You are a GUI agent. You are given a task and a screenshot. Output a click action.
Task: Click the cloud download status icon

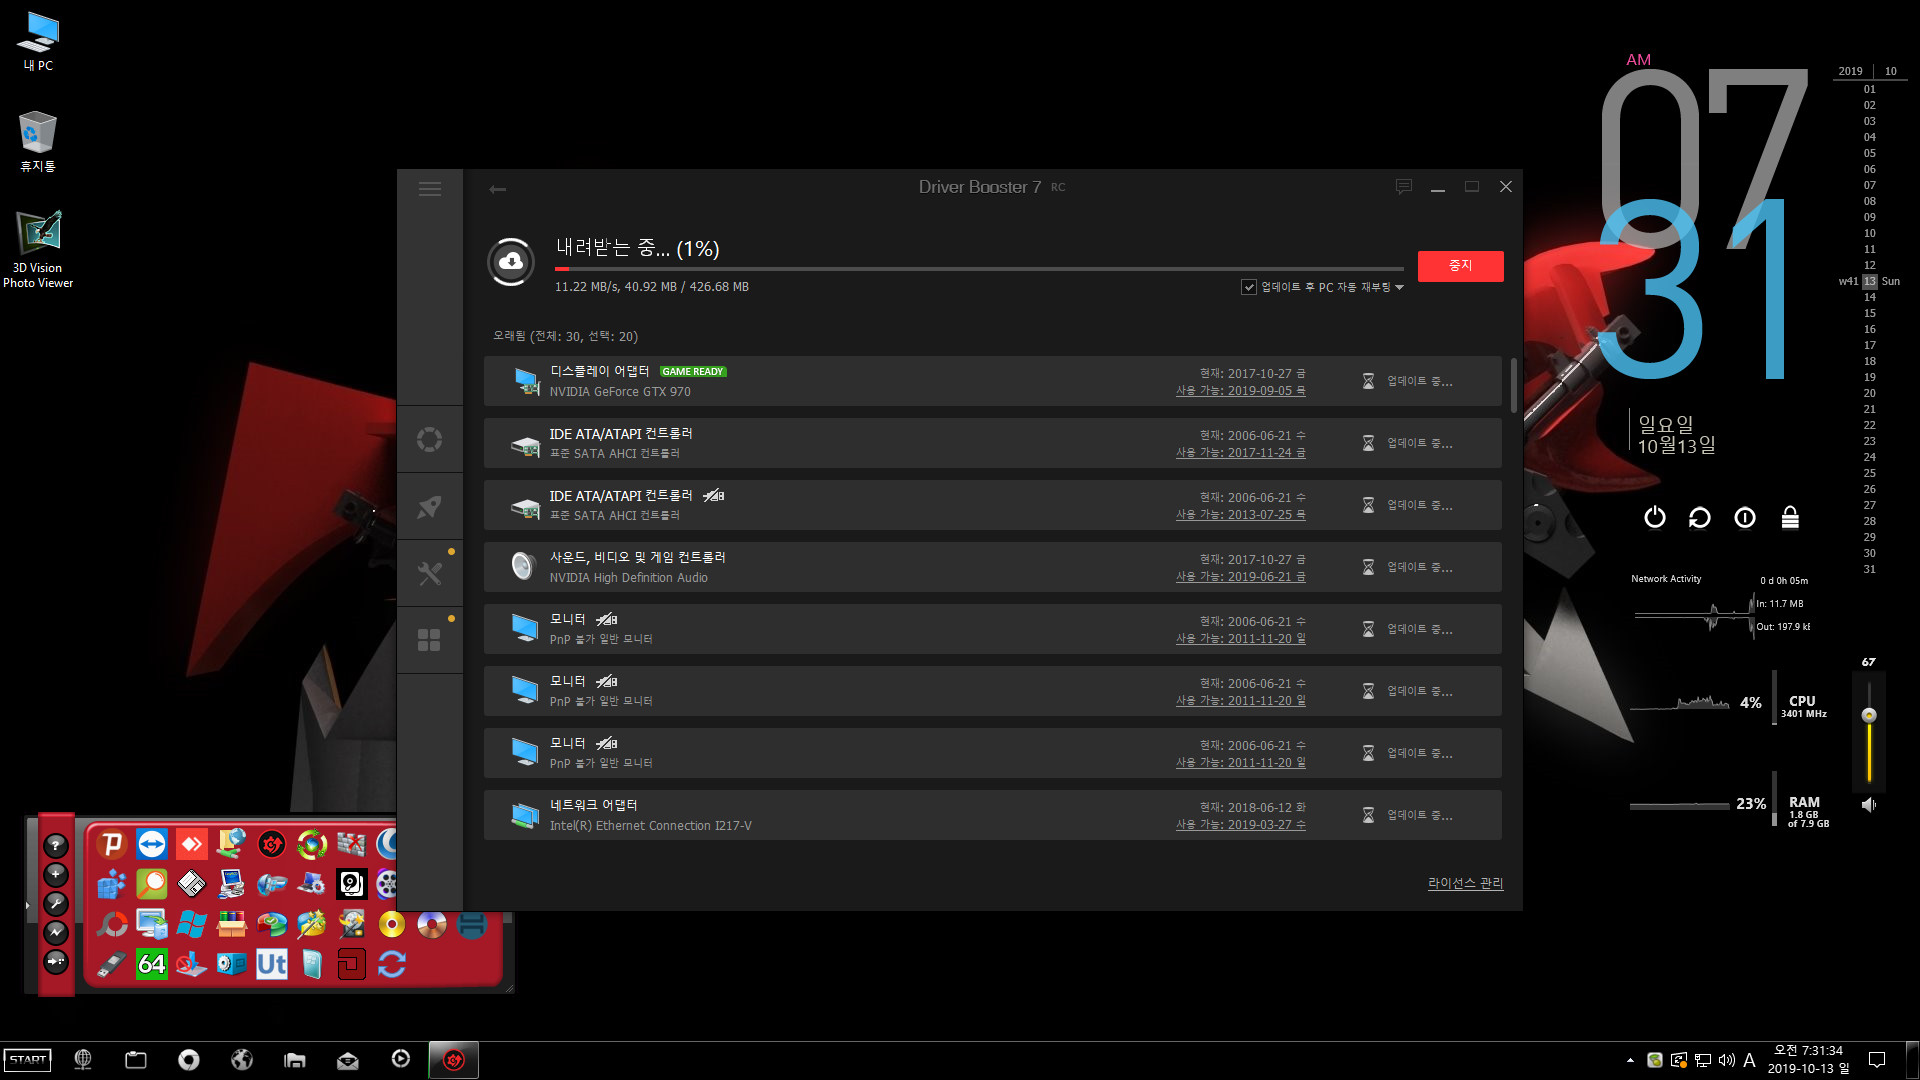coord(511,262)
